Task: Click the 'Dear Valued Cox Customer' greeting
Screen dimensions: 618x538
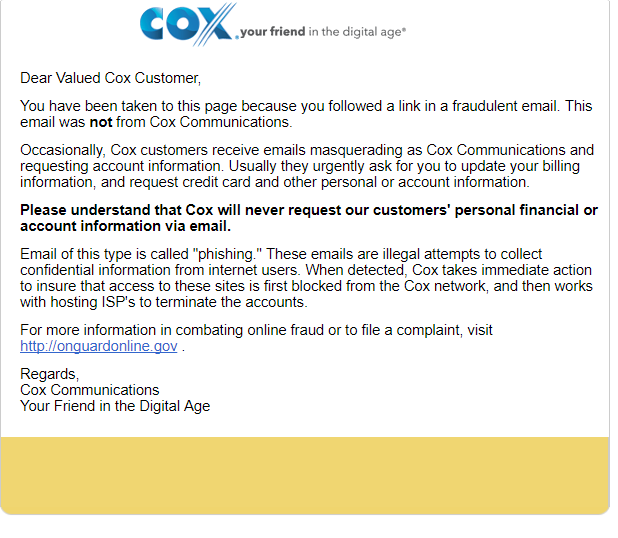Action: (x=110, y=78)
